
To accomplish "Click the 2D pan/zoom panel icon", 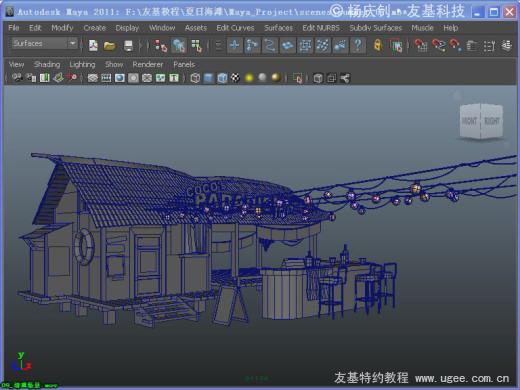I will [x=72, y=78].
